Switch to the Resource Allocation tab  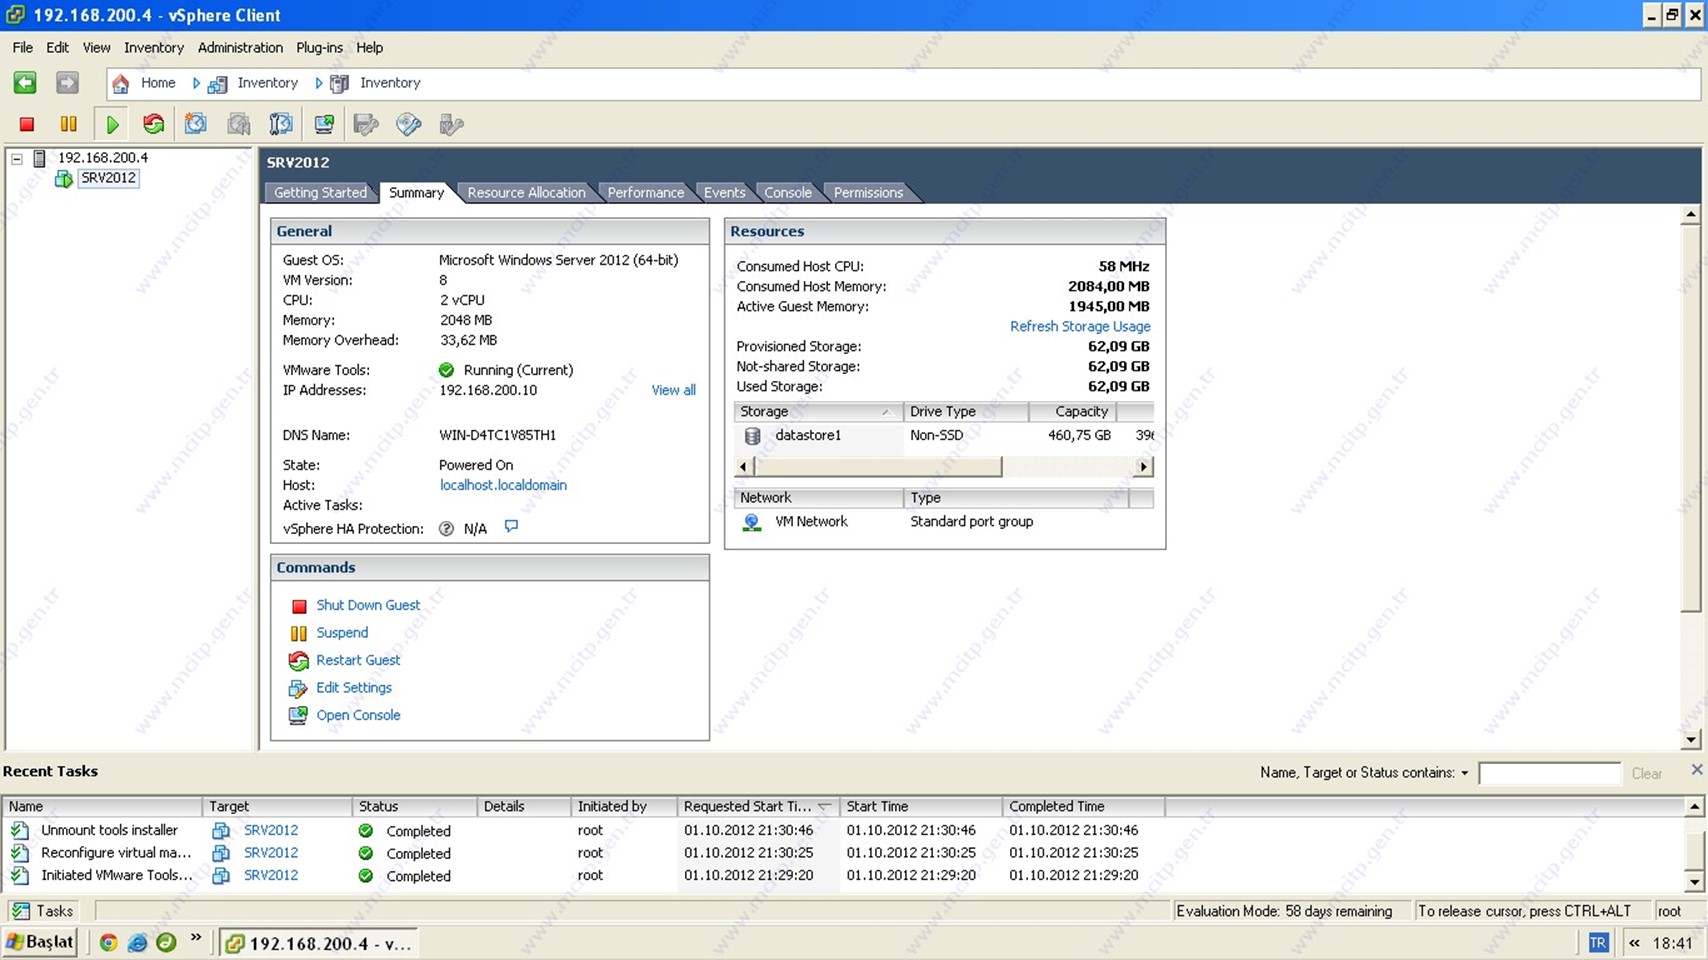coord(526,192)
